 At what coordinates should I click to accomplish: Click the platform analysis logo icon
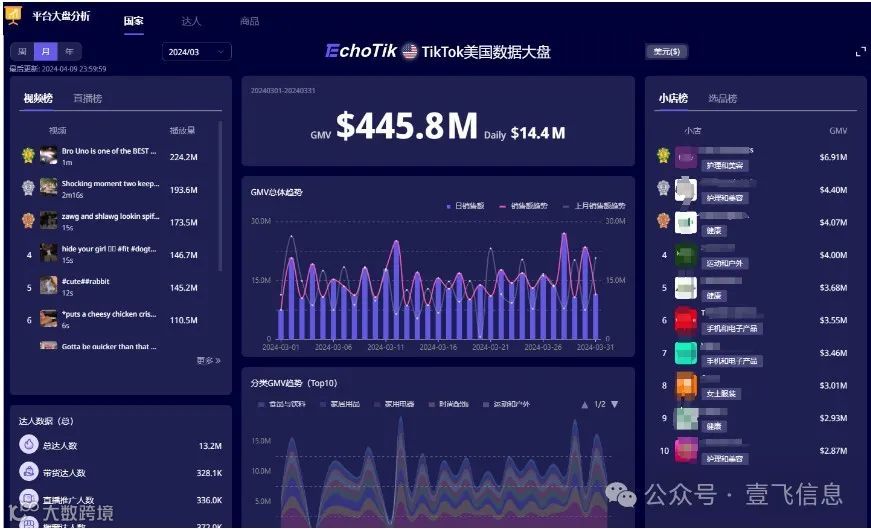[x=13, y=14]
